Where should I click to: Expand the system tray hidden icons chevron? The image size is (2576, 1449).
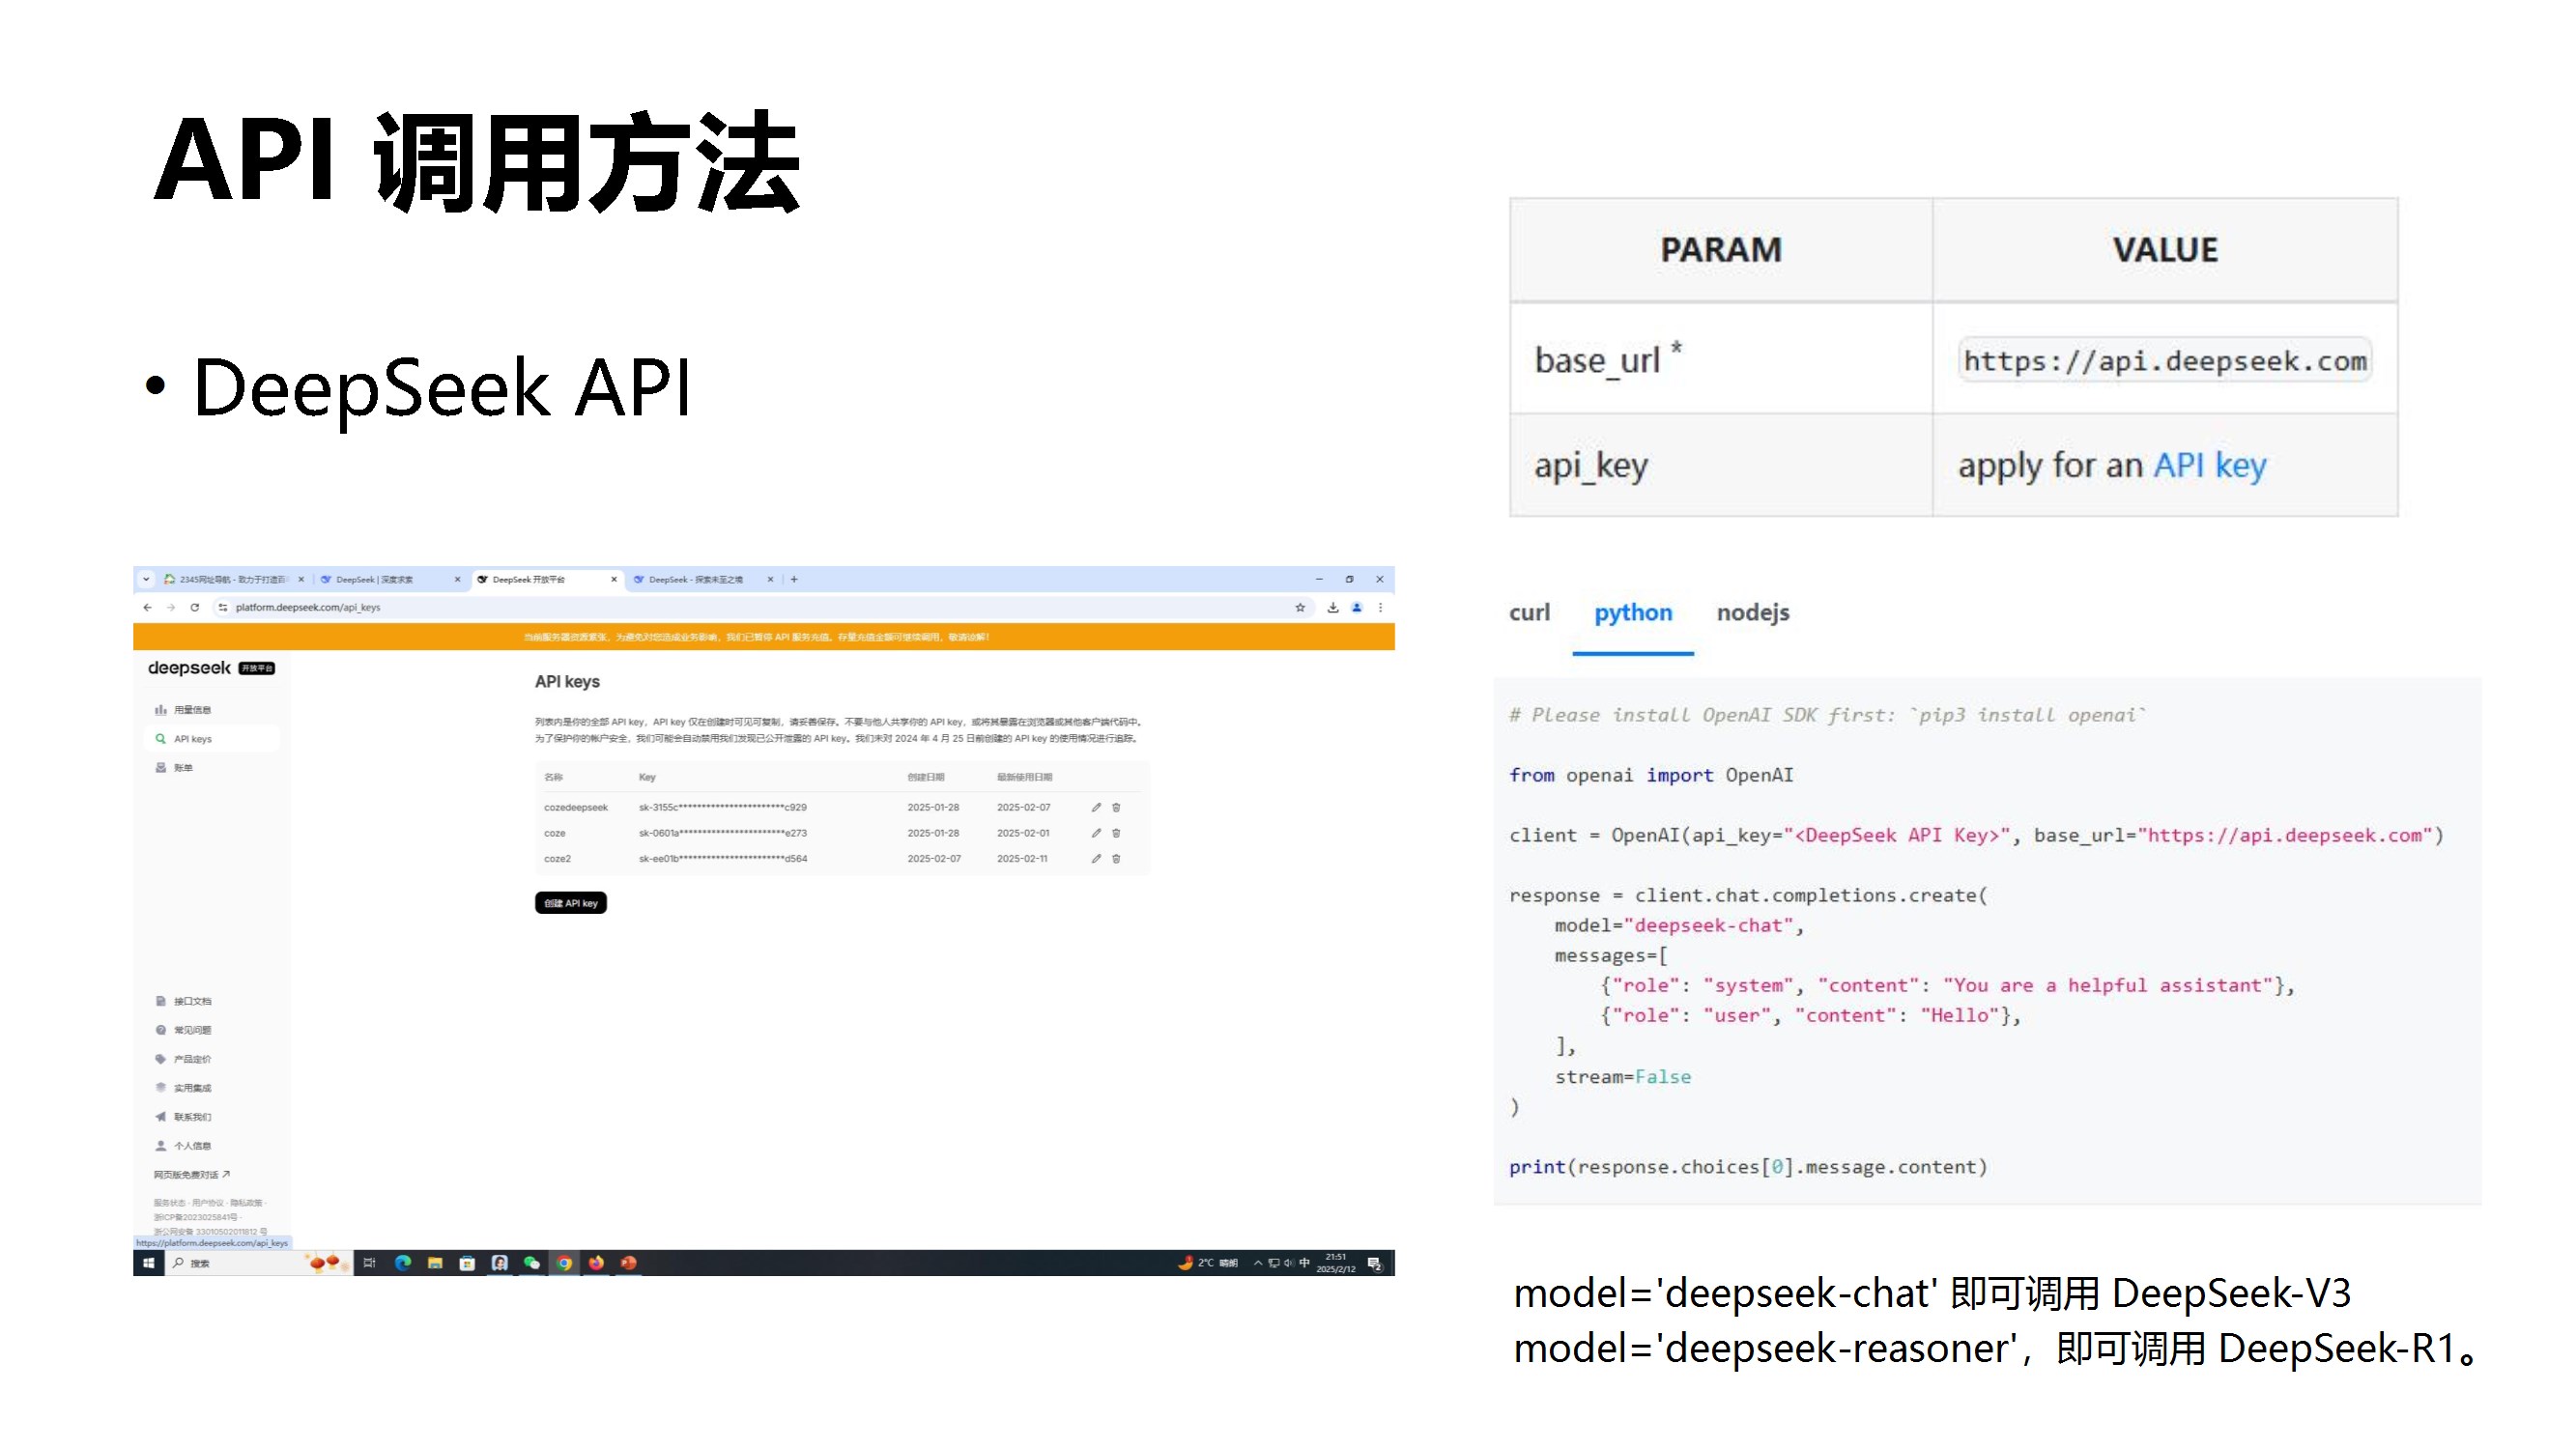1258,1263
